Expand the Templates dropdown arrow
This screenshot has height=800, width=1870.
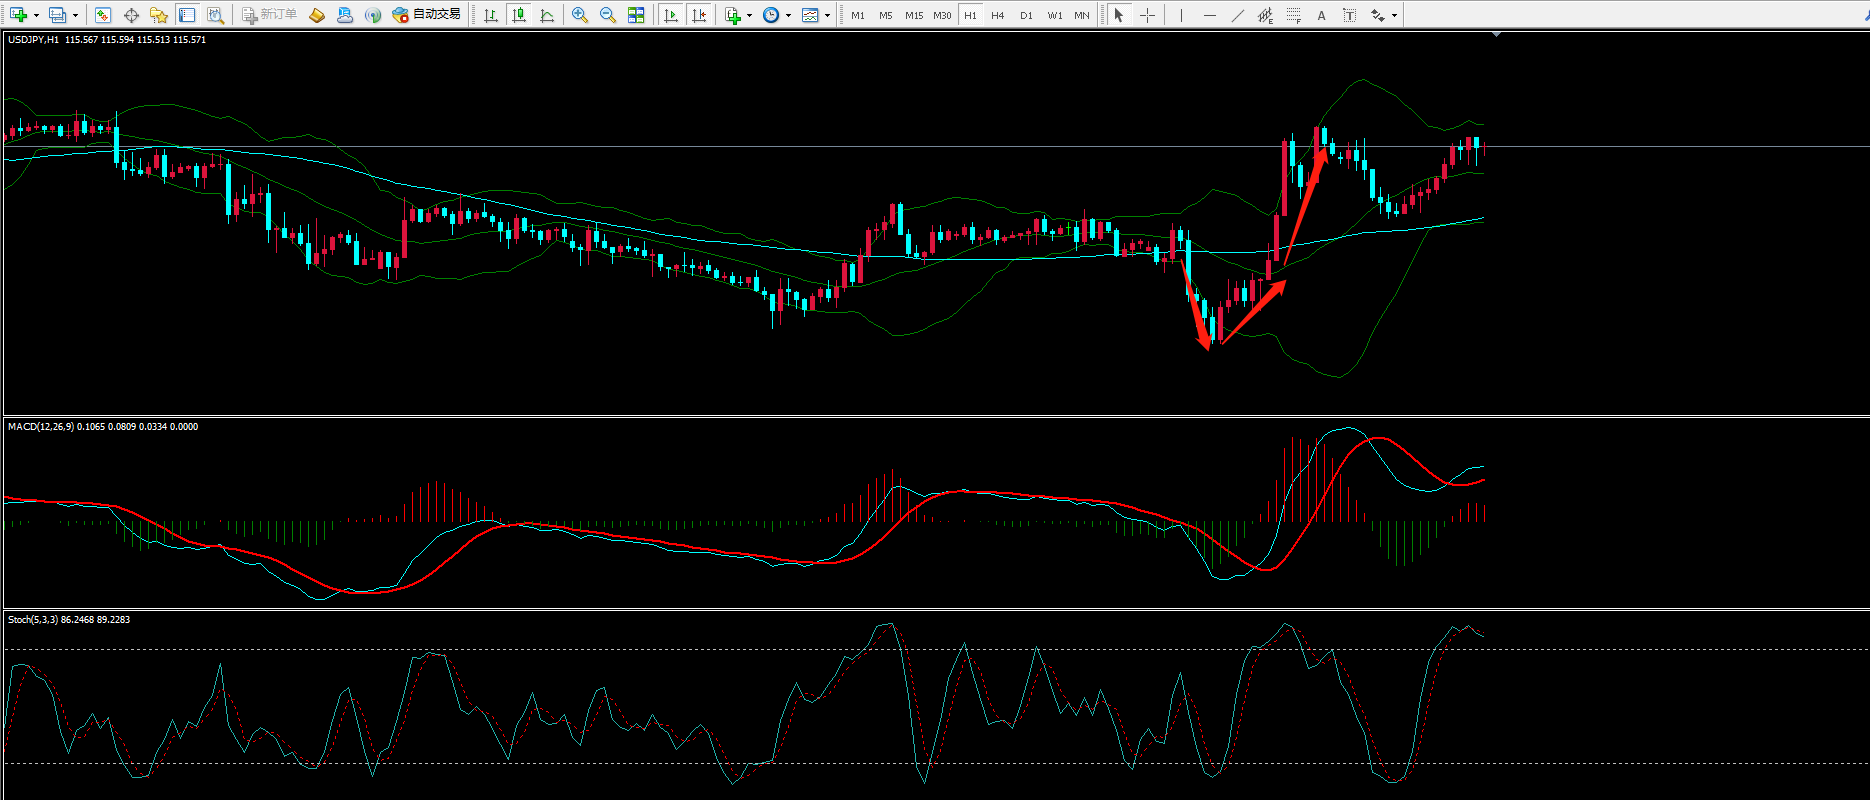pyautogui.click(x=827, y=16)
